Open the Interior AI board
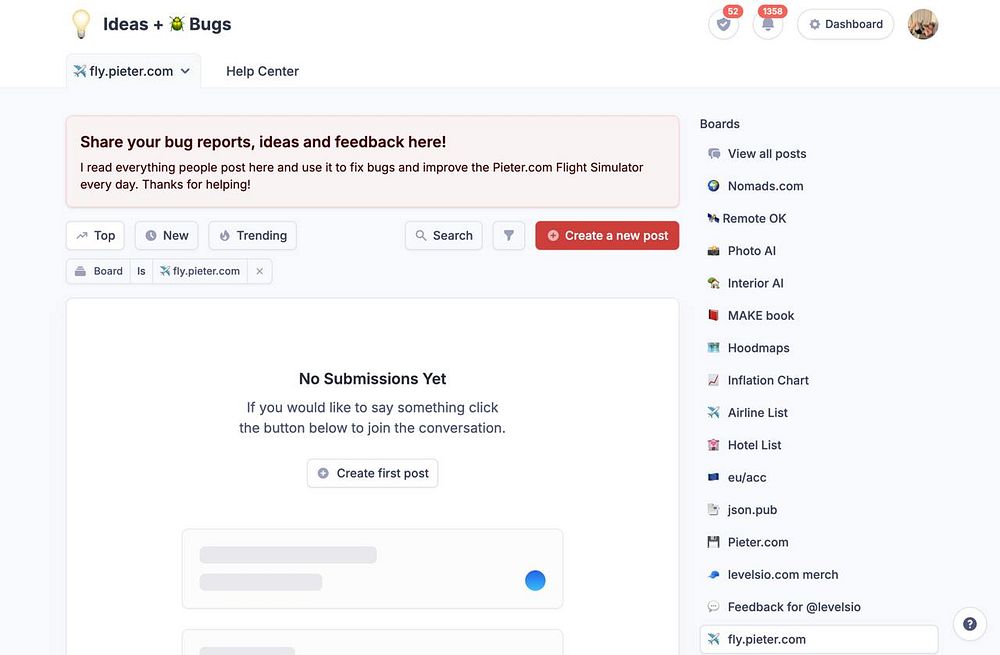The width and height of the screenshot is (1000, 655). (819, 283)
